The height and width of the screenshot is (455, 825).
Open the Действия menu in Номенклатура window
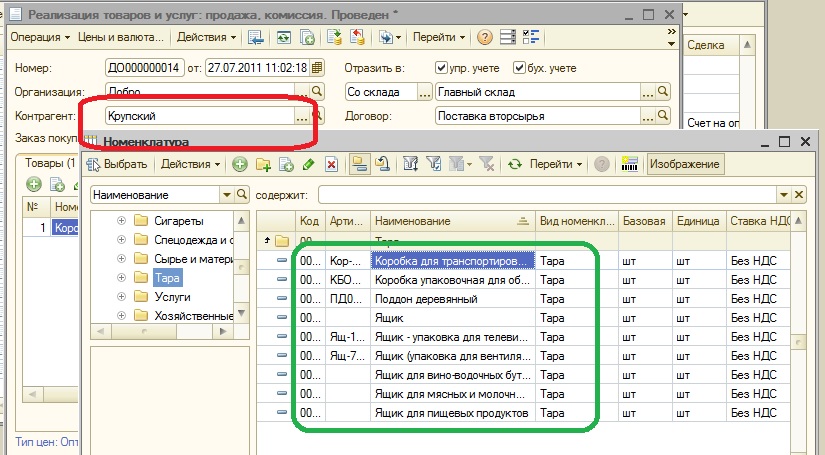coord(191,164)
